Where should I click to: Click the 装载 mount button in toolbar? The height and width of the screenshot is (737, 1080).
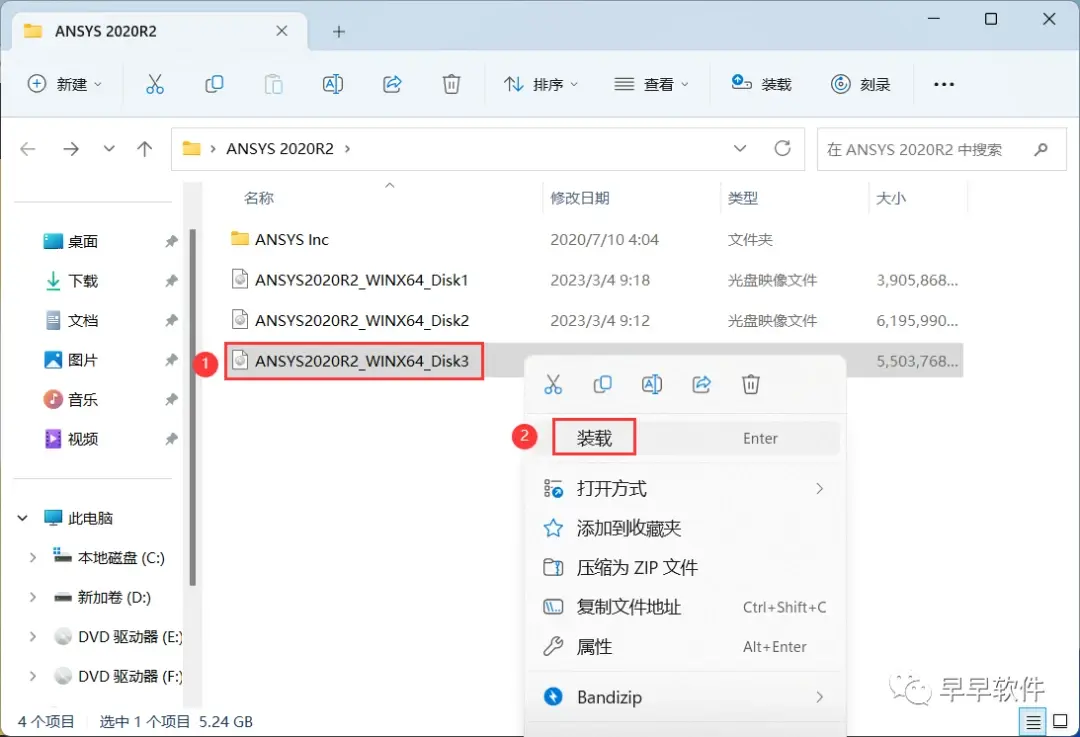pyautogui.click(x=761, y=84)
